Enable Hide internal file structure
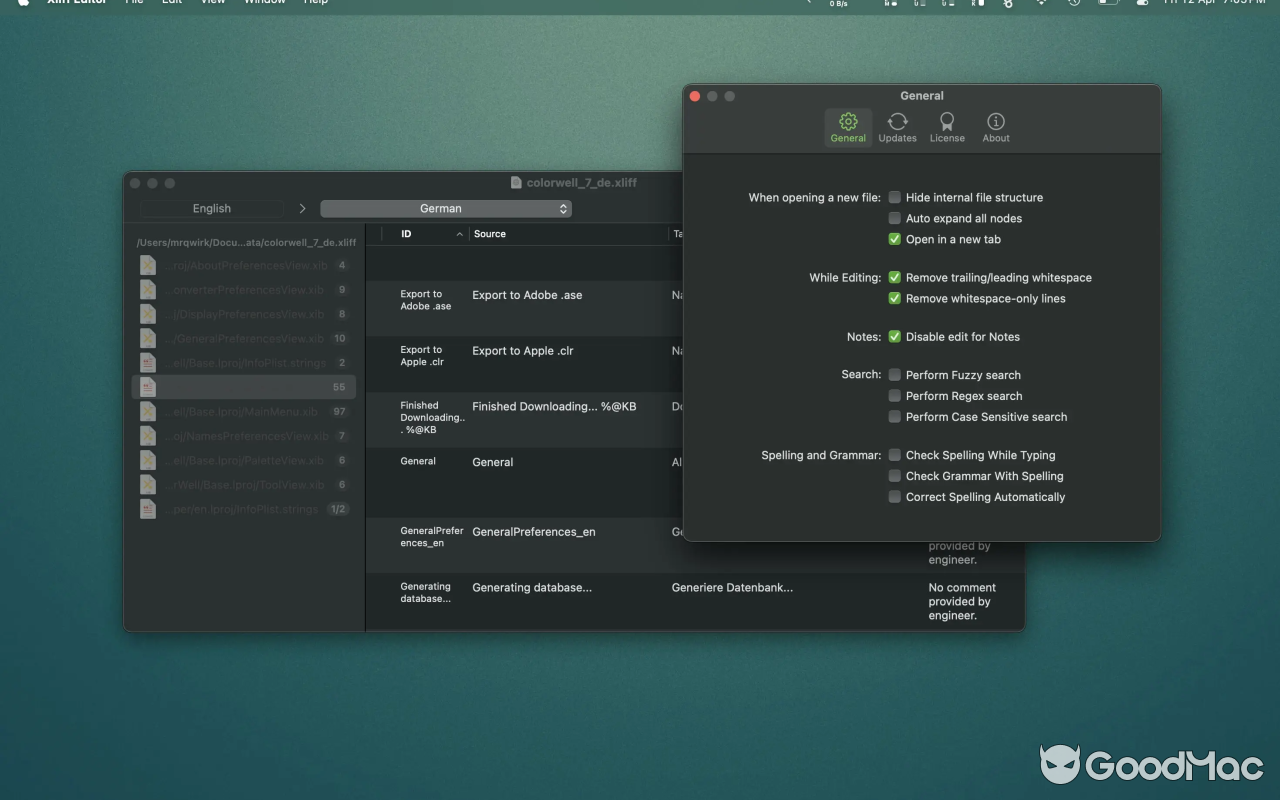The height and width of the screenshot is (800, 1280). pyautogui.click(x=893, y=197)
